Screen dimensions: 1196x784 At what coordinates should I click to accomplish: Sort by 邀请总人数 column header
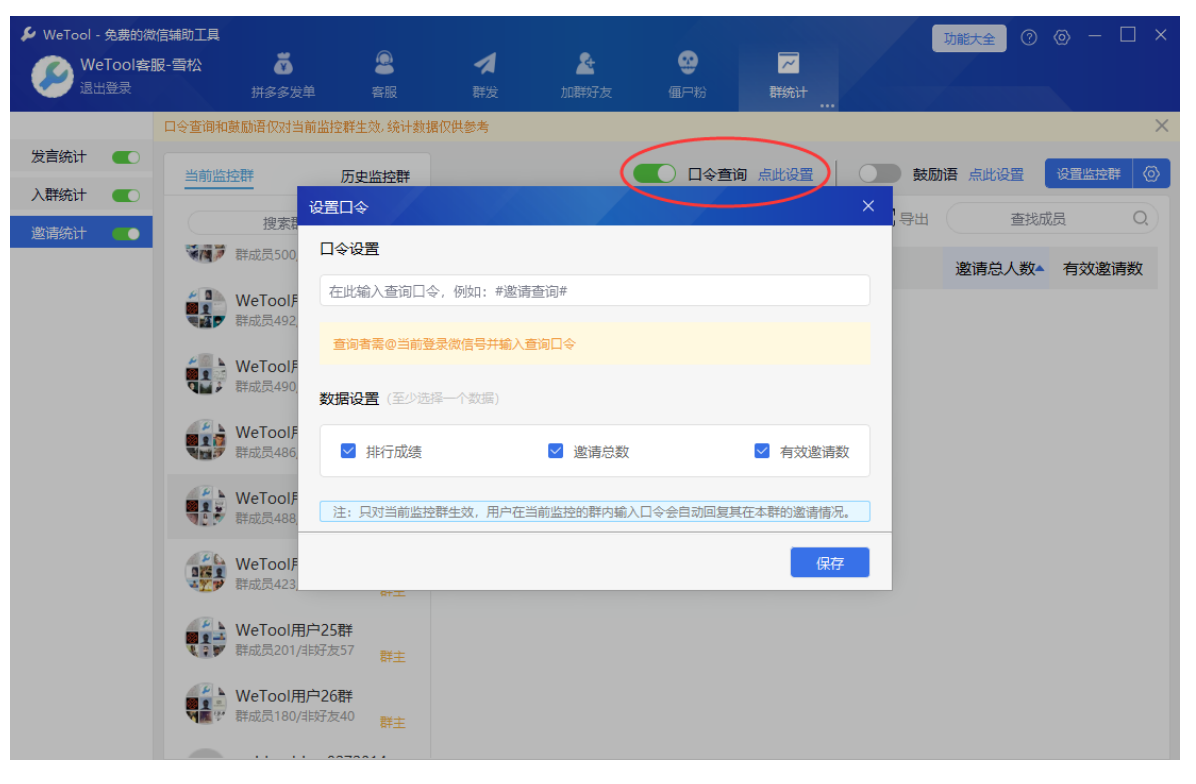pyautogui.click(x=996, y=268)
